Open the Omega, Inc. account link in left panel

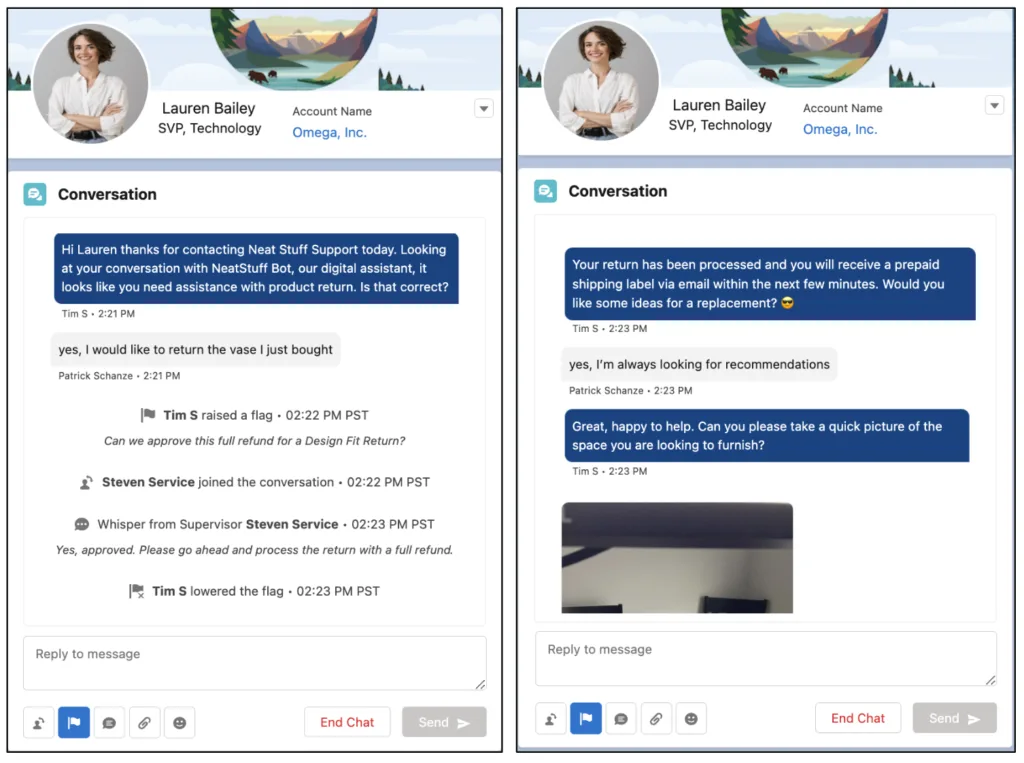(x=329, y=132)
